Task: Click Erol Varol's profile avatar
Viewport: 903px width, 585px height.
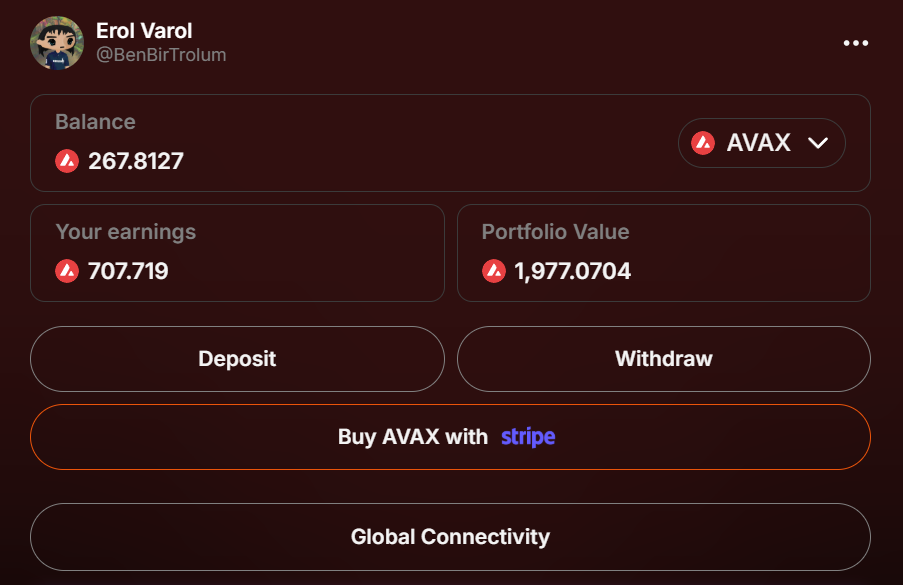Action: (x=57, y=43)
